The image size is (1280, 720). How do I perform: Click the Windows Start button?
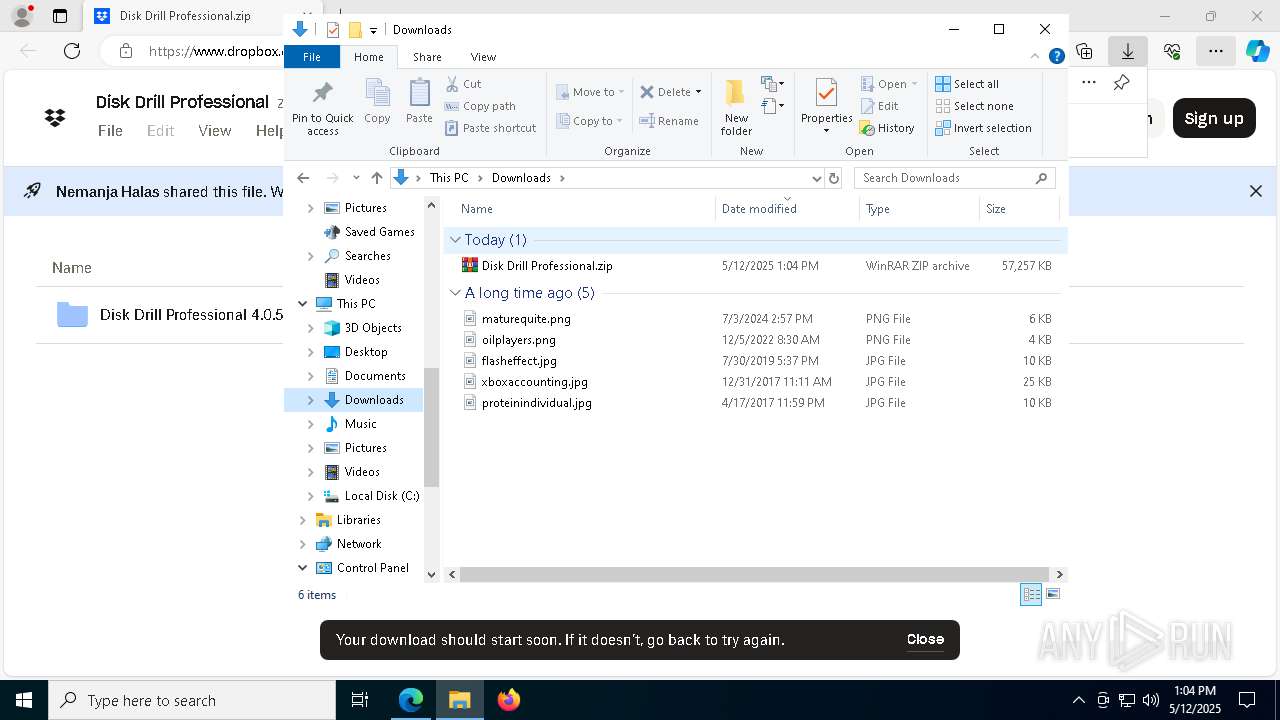click(x=24, y=700)
